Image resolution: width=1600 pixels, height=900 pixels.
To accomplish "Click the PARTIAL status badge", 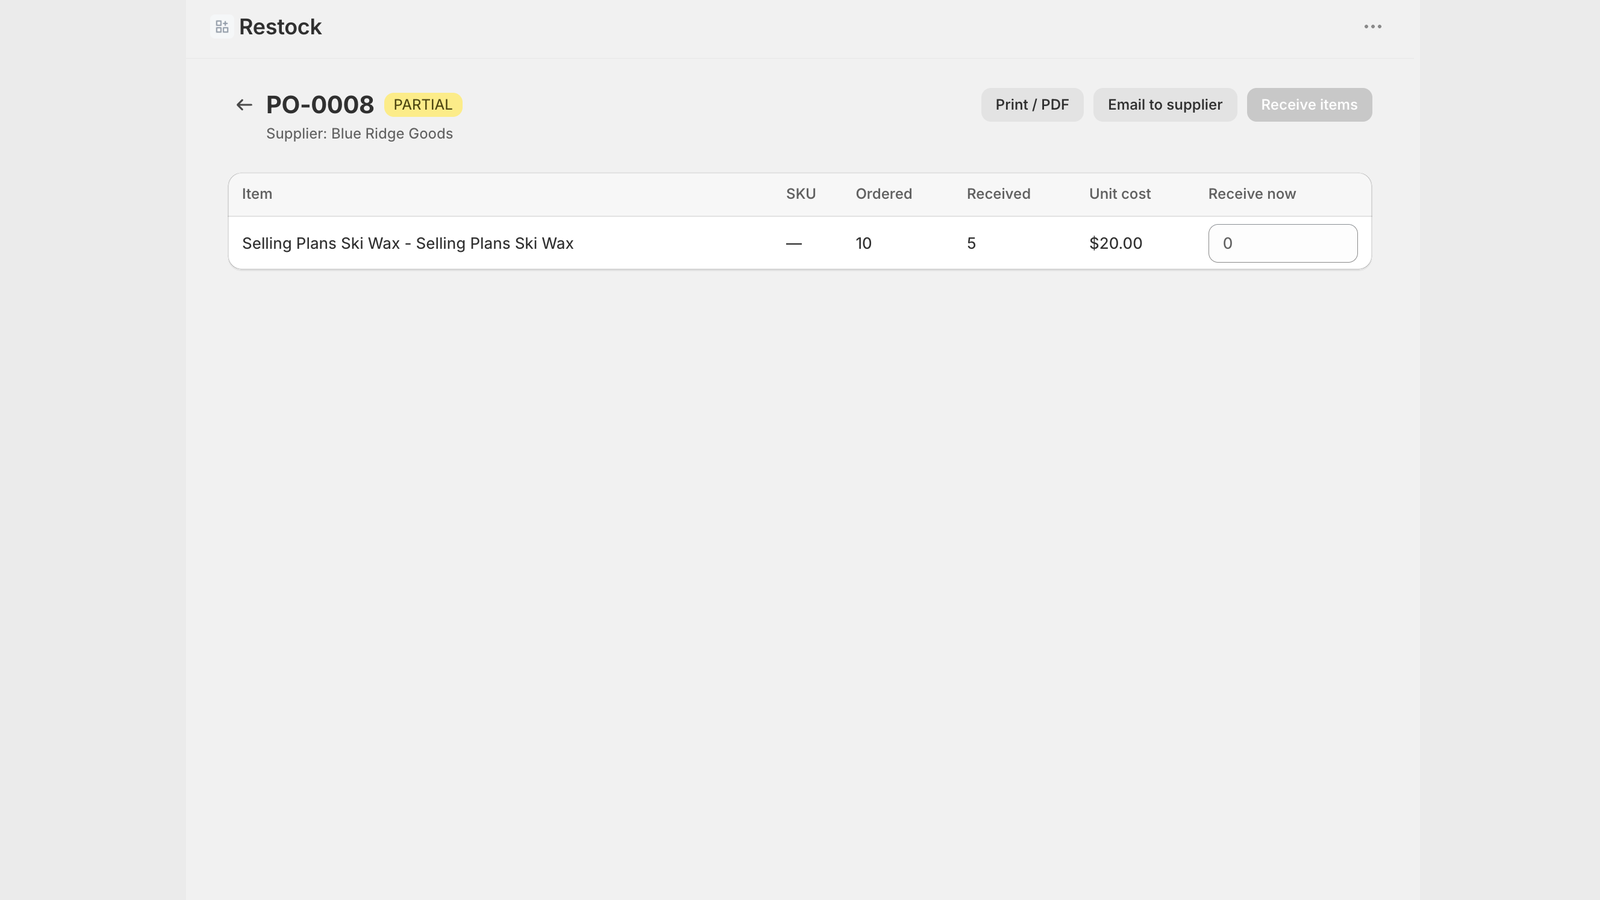I will pos(423,105).
